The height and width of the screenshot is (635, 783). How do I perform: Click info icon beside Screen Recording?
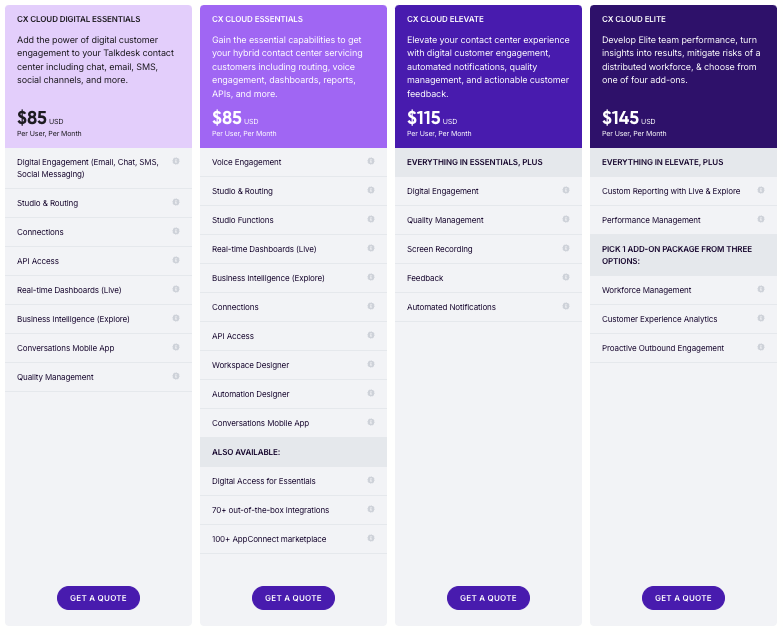566,248
